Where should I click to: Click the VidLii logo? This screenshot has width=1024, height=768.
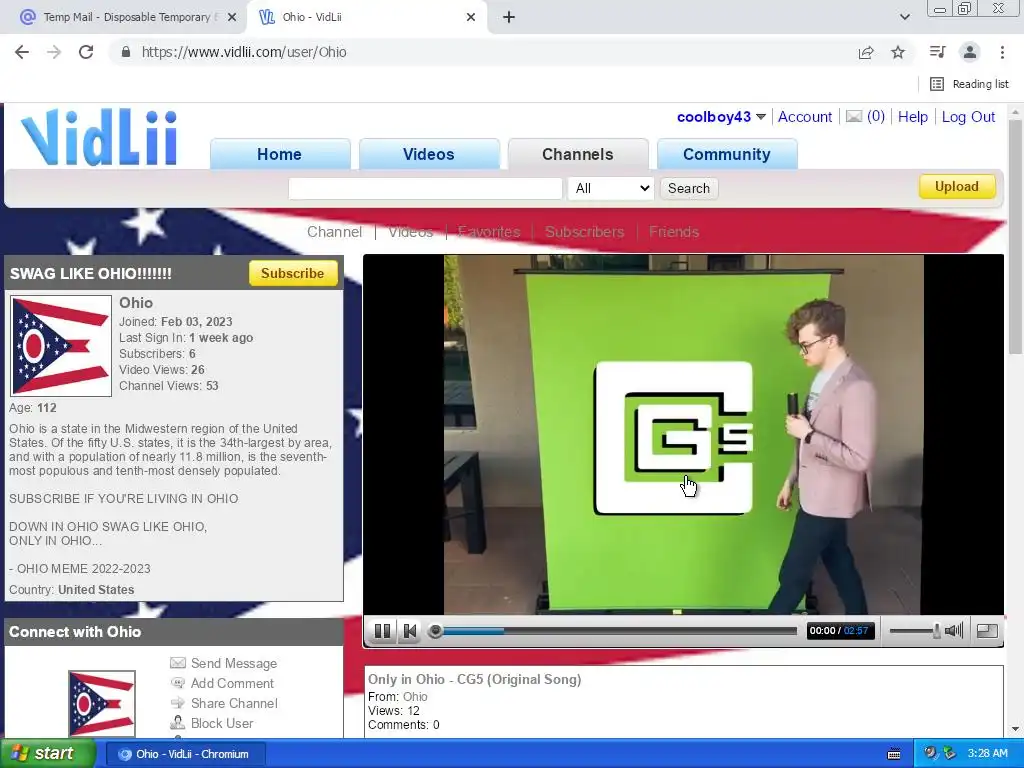point(99,137)
